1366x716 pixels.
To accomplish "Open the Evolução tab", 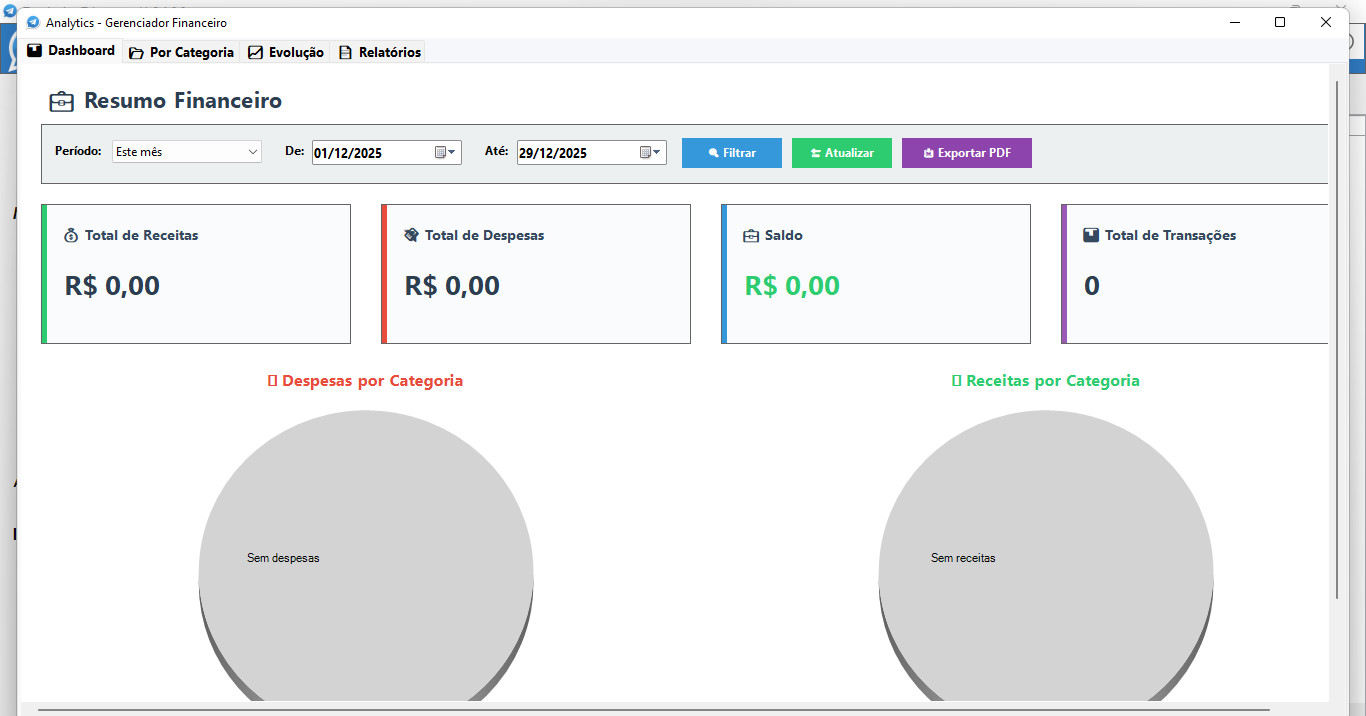I will pos(286,52).
